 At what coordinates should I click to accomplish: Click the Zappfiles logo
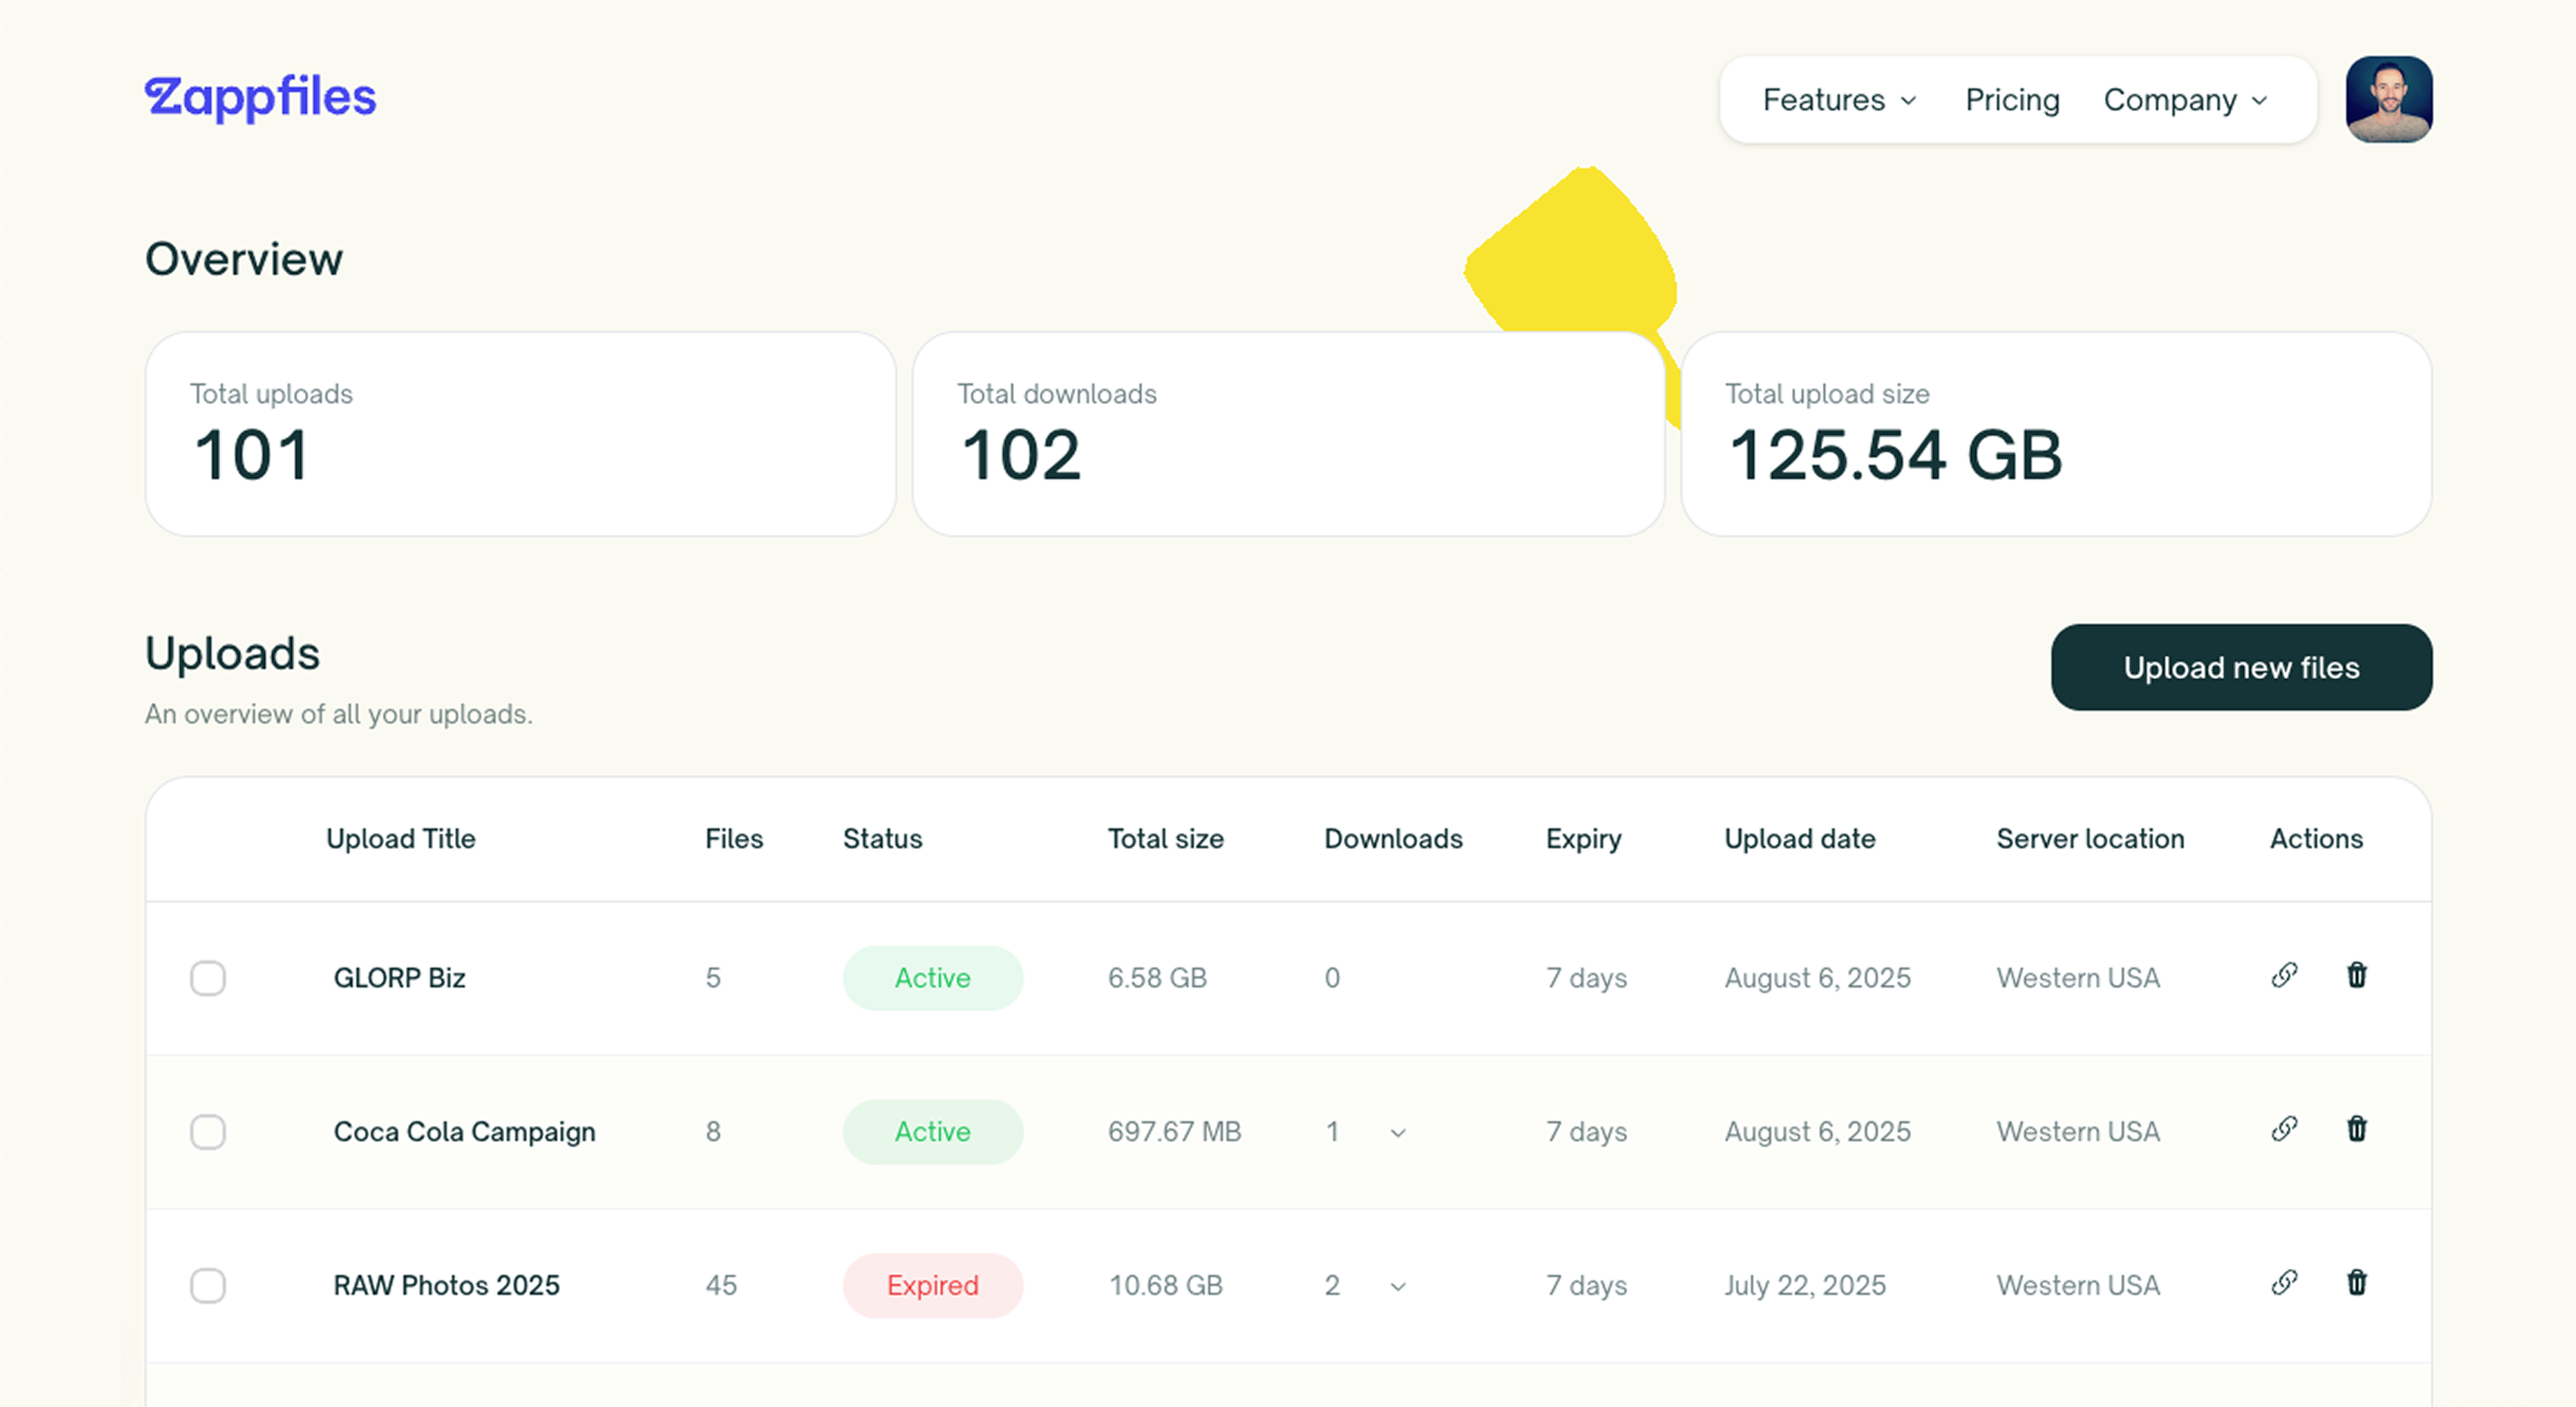tap(260, 98)
